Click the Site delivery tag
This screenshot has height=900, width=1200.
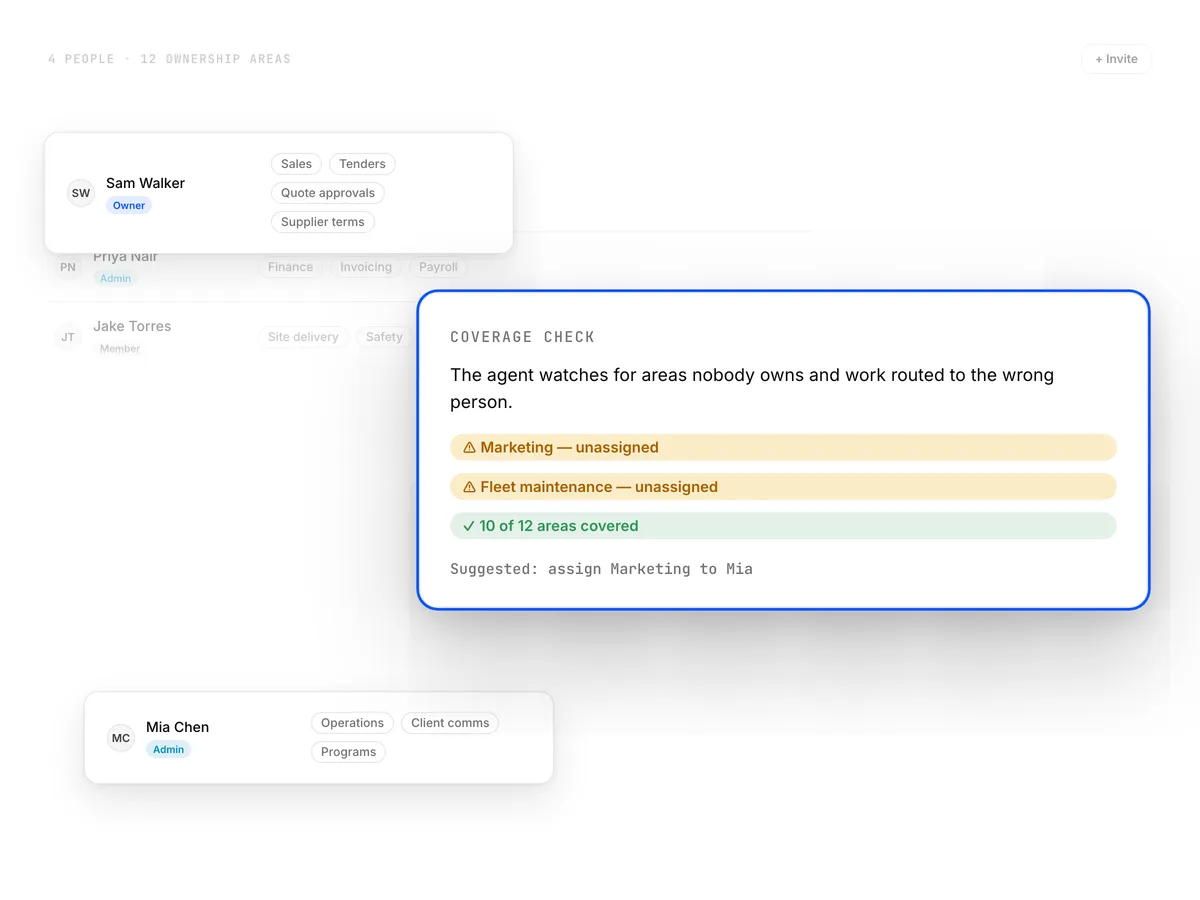point(303,337)
